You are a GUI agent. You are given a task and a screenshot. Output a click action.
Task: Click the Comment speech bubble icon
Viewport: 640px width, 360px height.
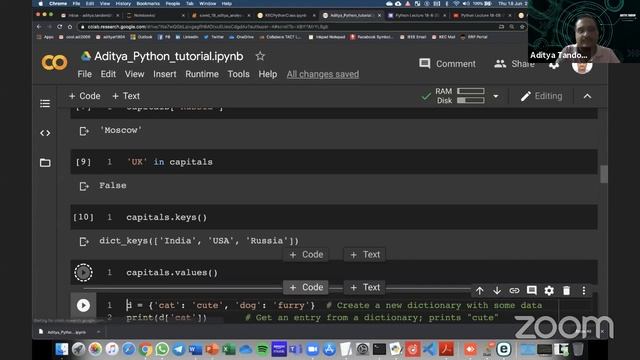[424, 64]
